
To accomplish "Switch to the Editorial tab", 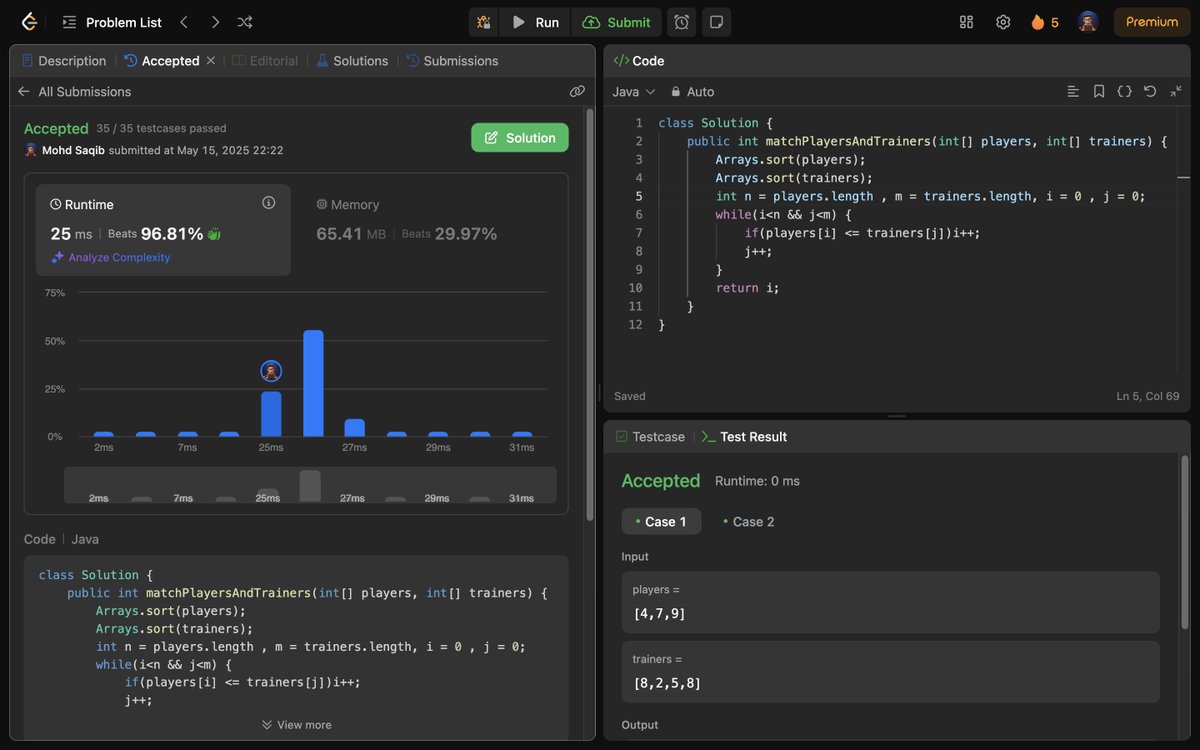I will tap(265, 61).
